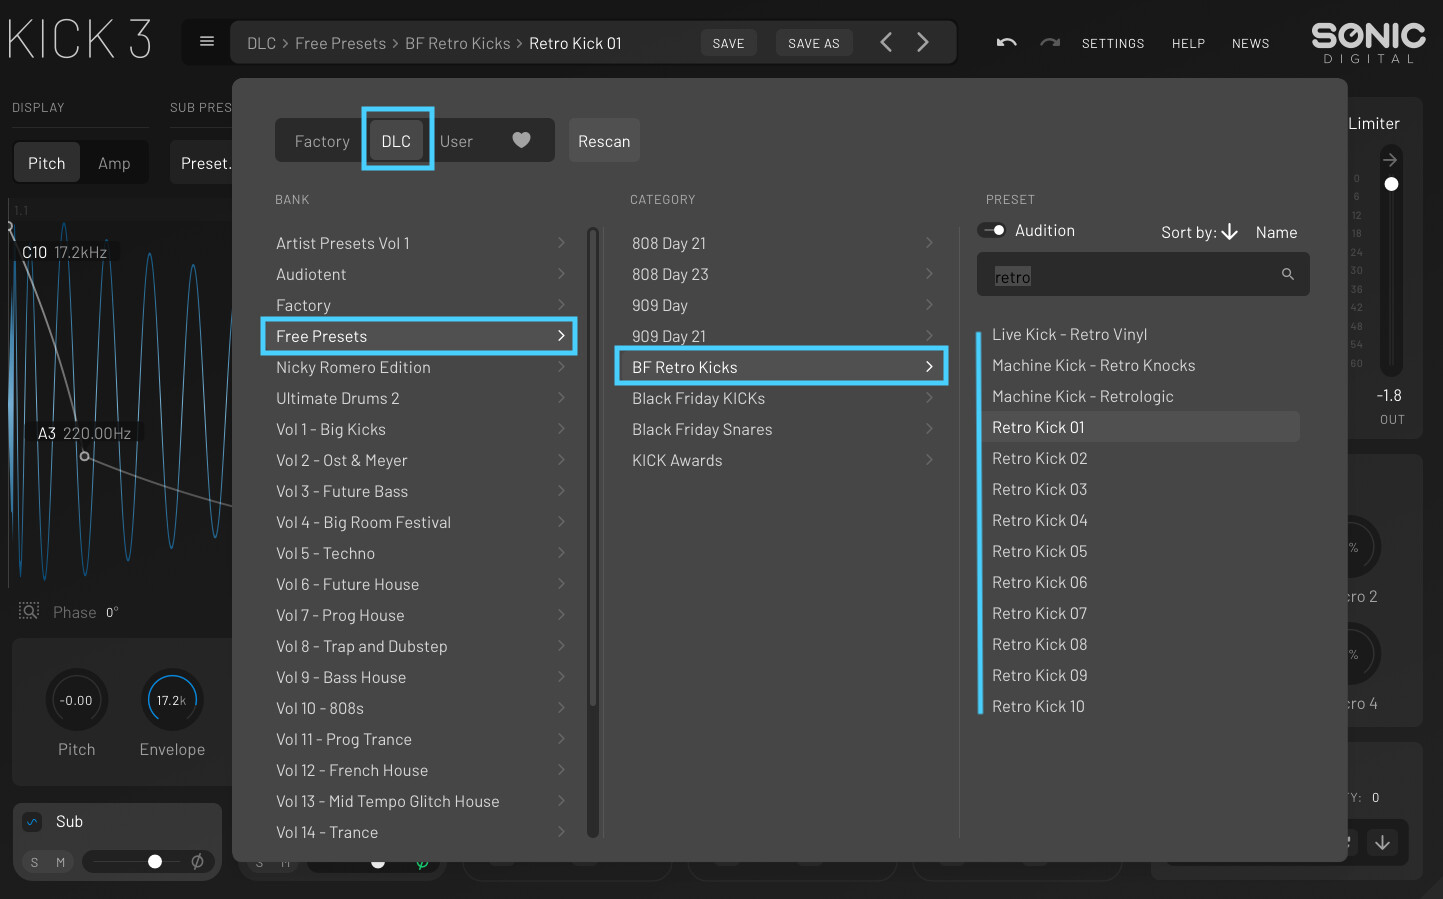Select preset Machine Kick - Retrologic
This screenshot has height=899, width=1443.
(1083, 396)
